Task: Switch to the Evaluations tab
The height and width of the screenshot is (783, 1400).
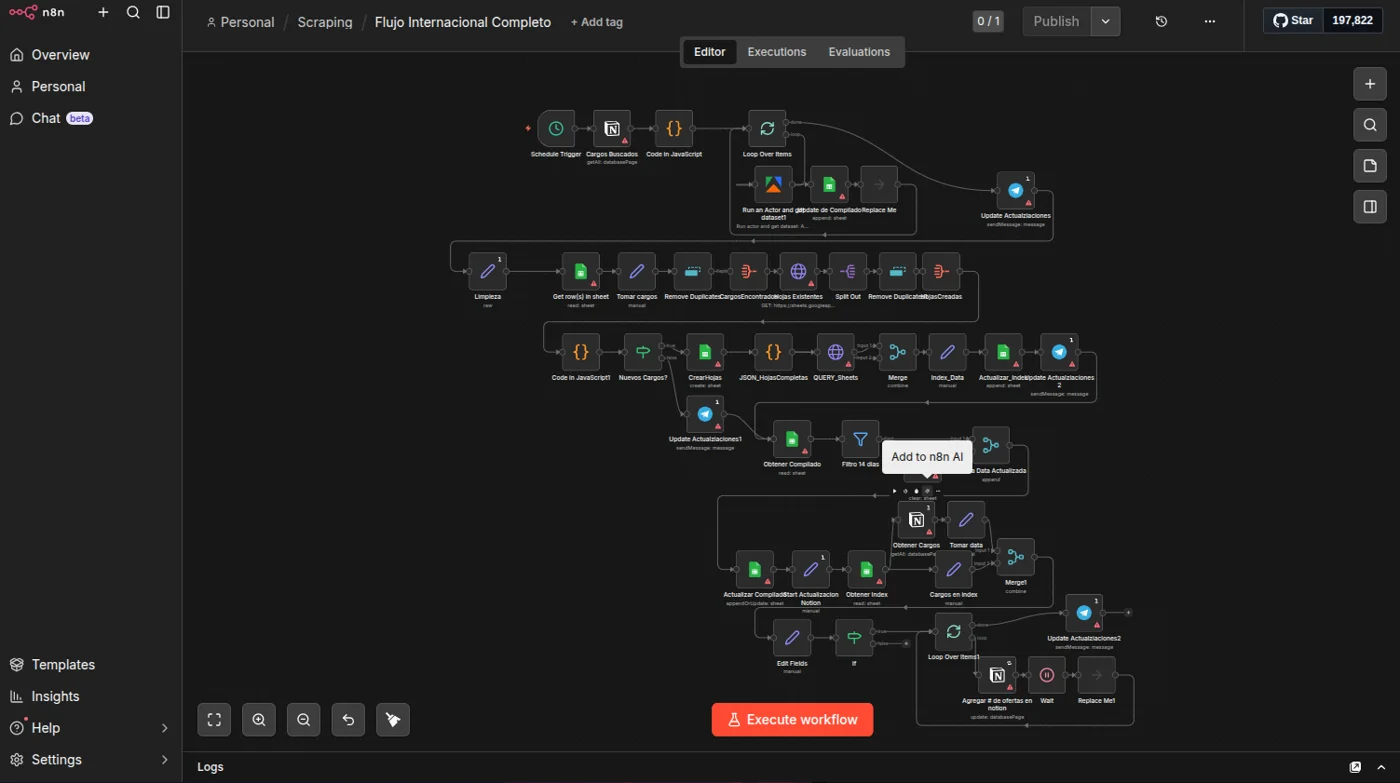Action: [x=859, y=52]
